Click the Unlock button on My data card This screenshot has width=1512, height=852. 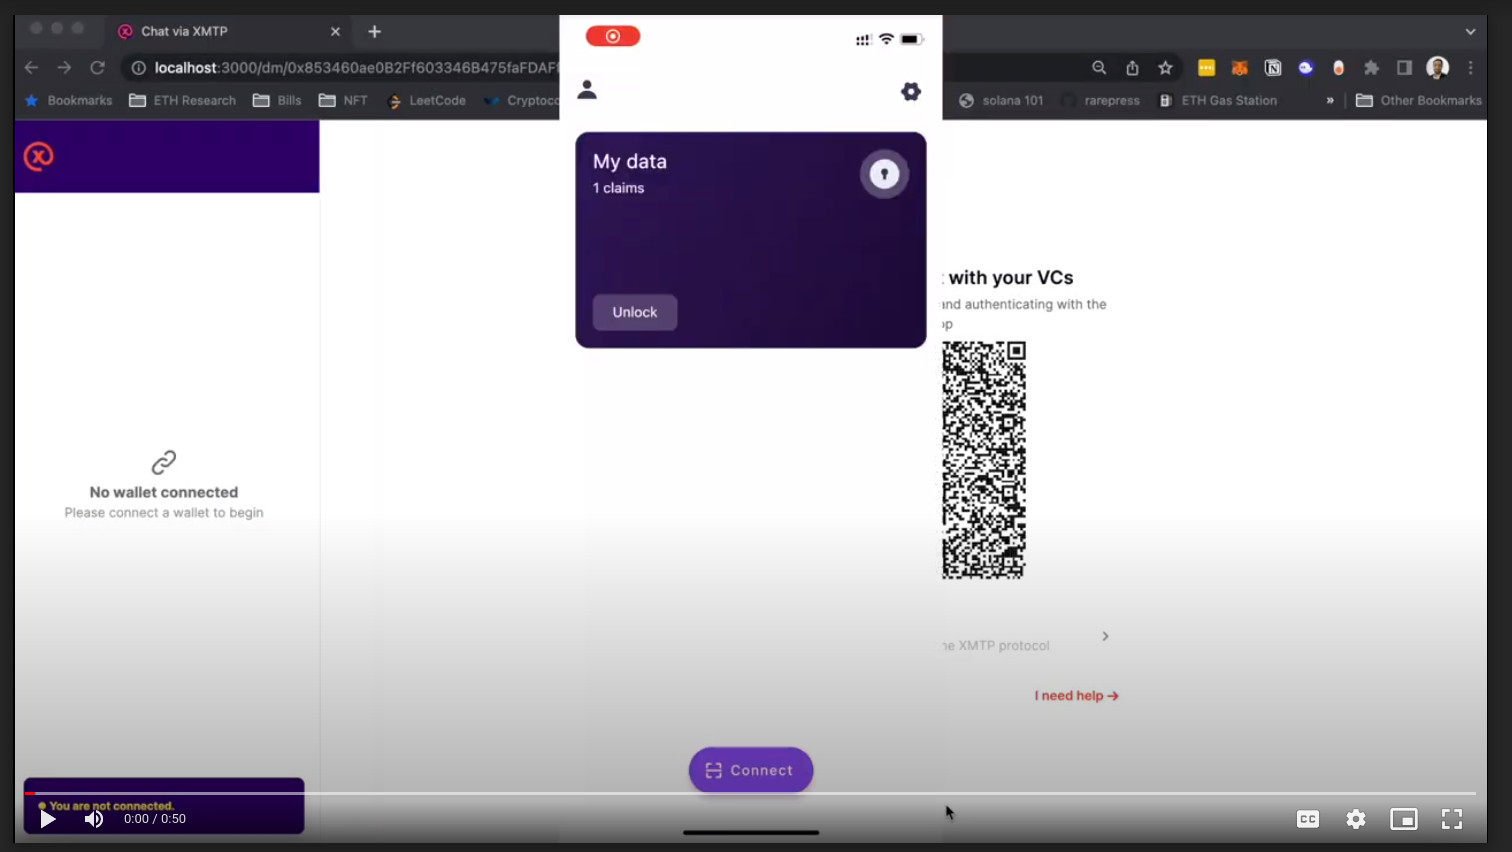[x=635, y=312]
